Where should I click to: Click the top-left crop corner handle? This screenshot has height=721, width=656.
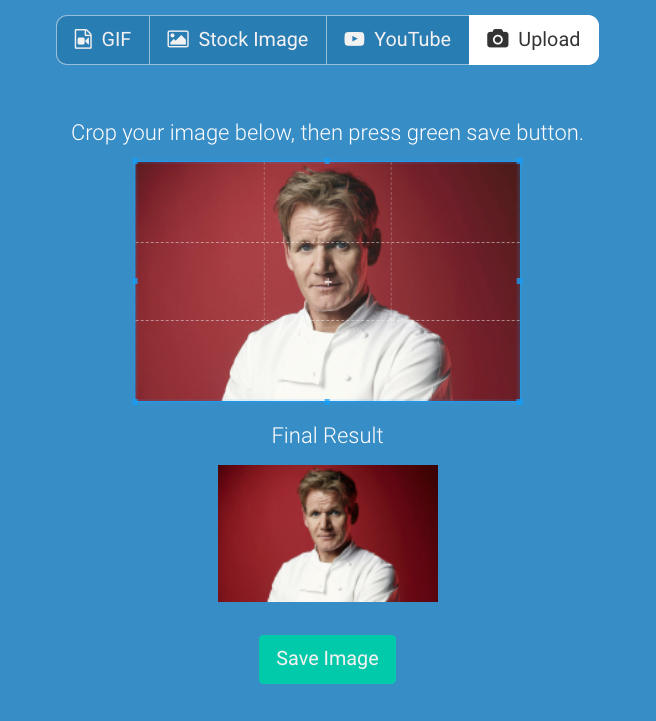[136, 161]
